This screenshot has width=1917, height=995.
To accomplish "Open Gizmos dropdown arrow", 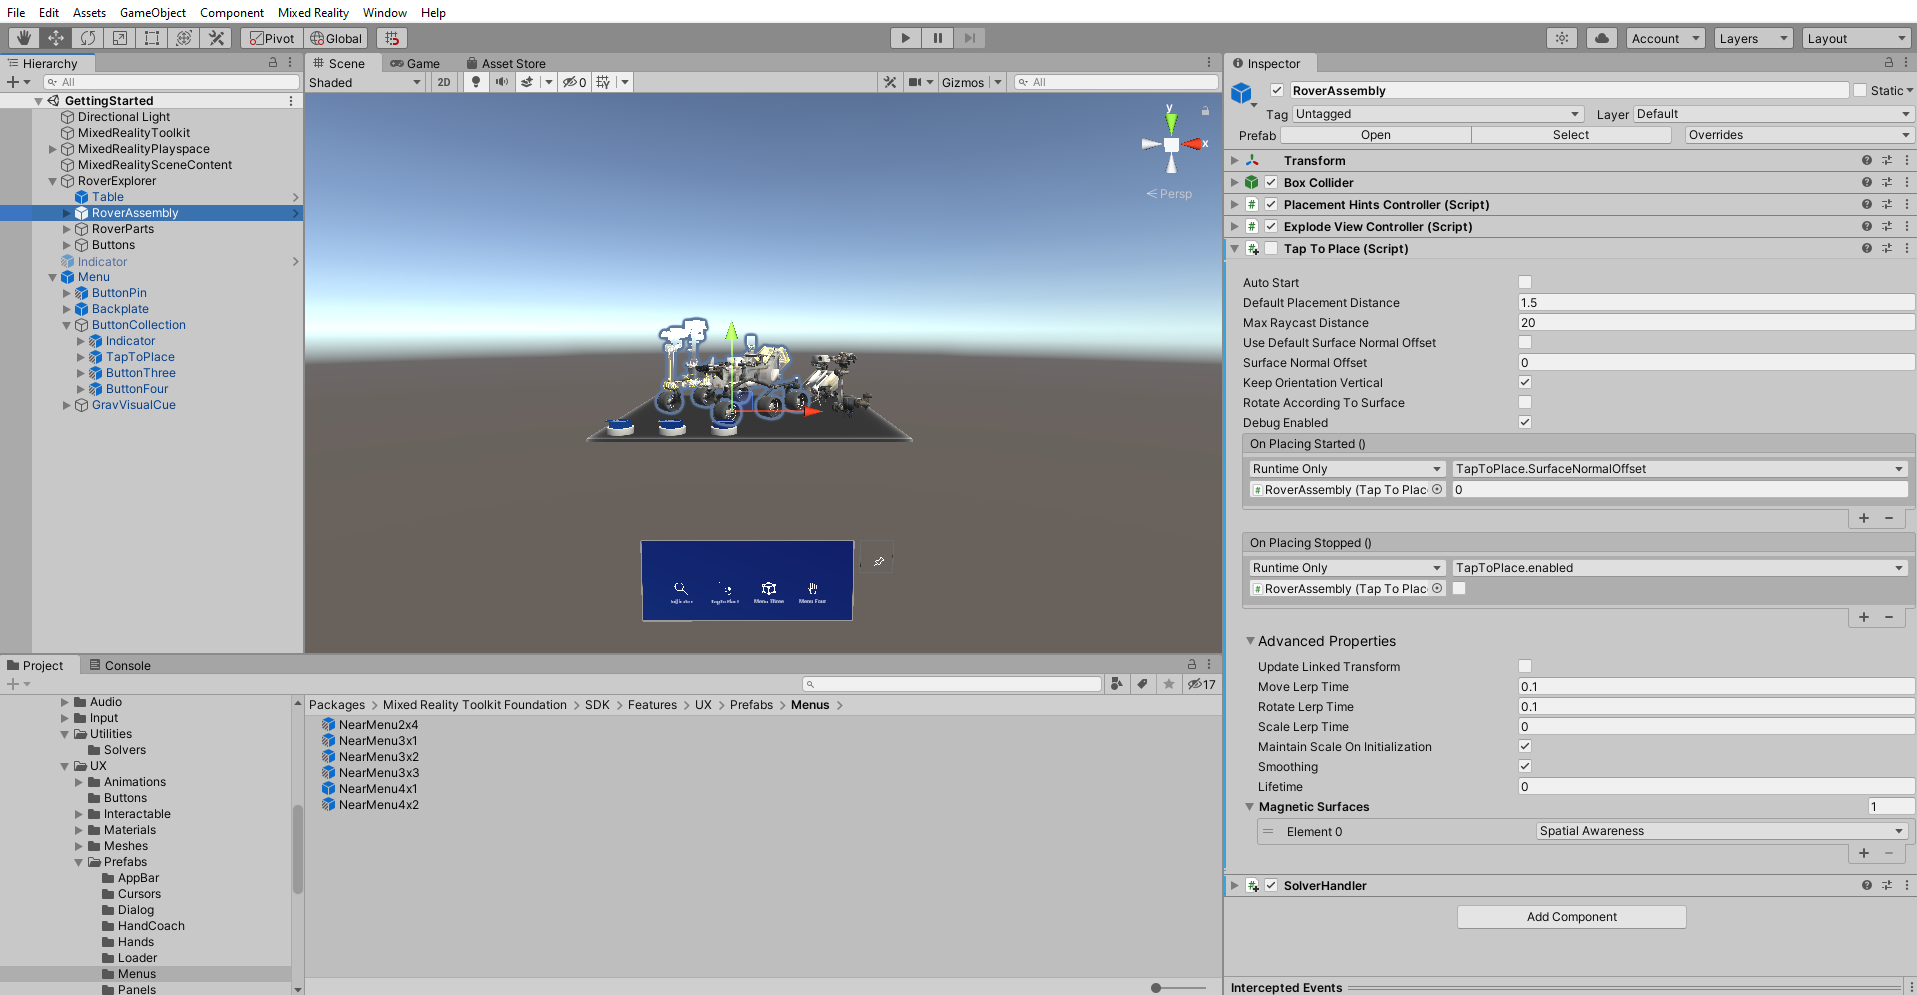I will (x=998, y=82).
